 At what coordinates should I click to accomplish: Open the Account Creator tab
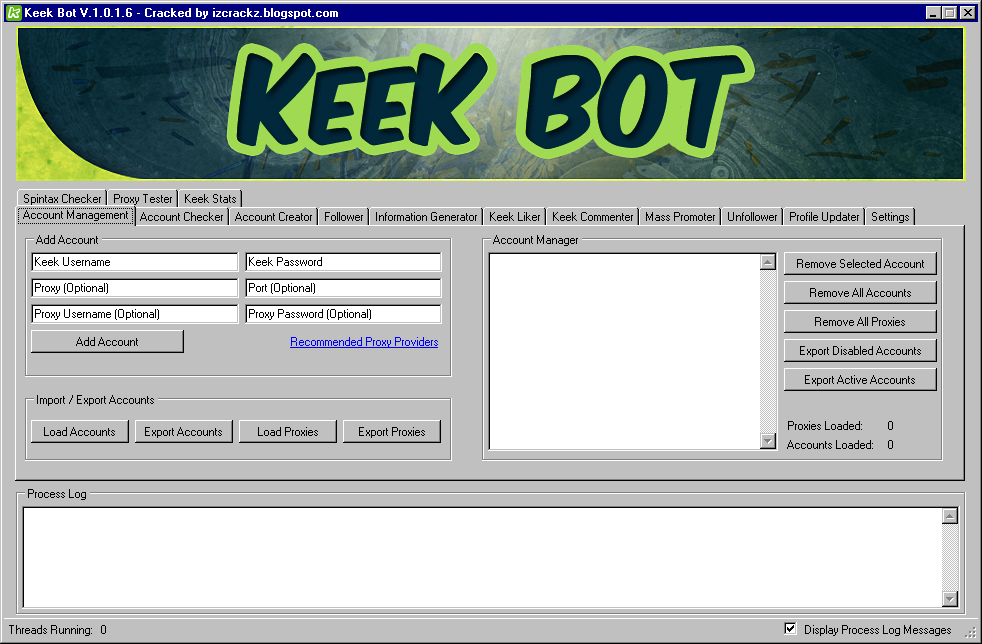click(x=274, y=217)
